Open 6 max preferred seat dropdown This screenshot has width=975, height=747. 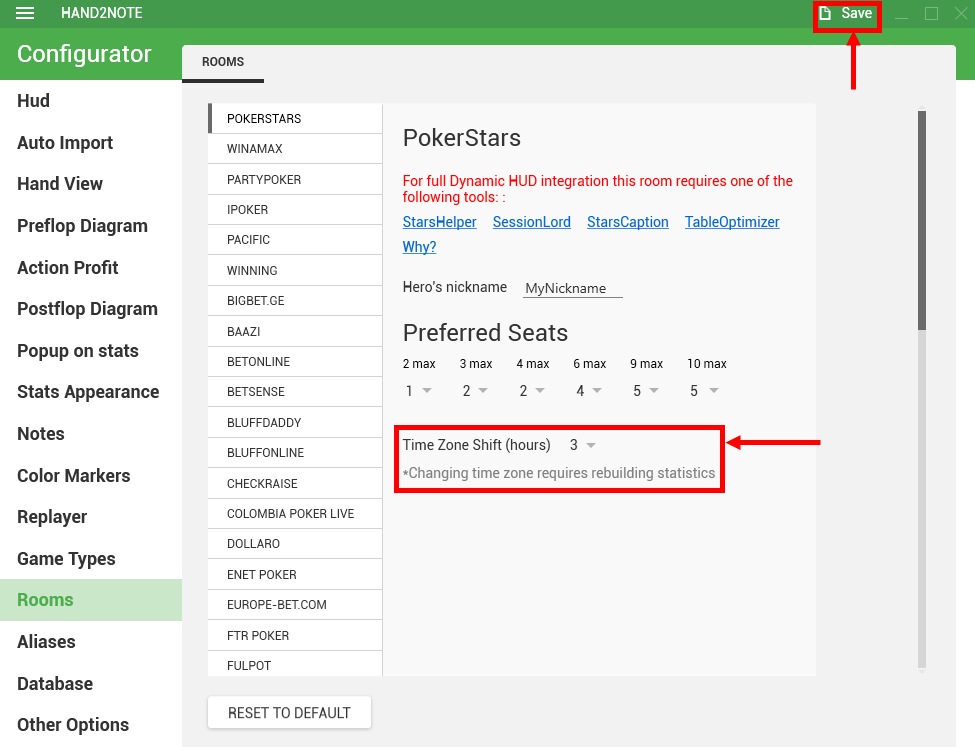tap(589, 391)
